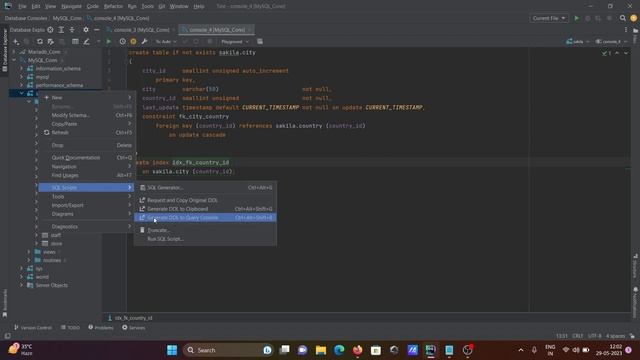Refresh the database explorer via toolbar icon
This screenshot has width=640, height=360.
coord(40,42)
